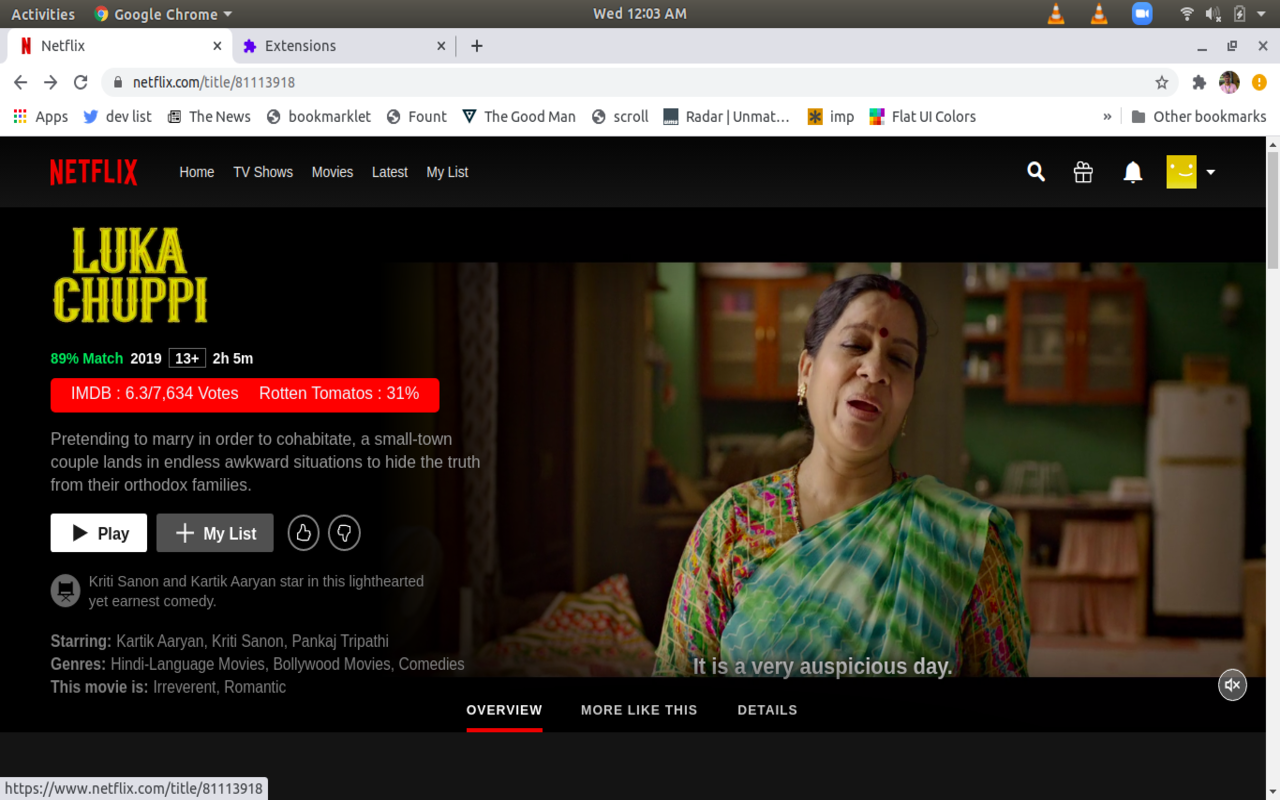The image size is (1280, 800).
Task: Close the Extensions tab
Action: pyautogui.click(x=441, y=46)
